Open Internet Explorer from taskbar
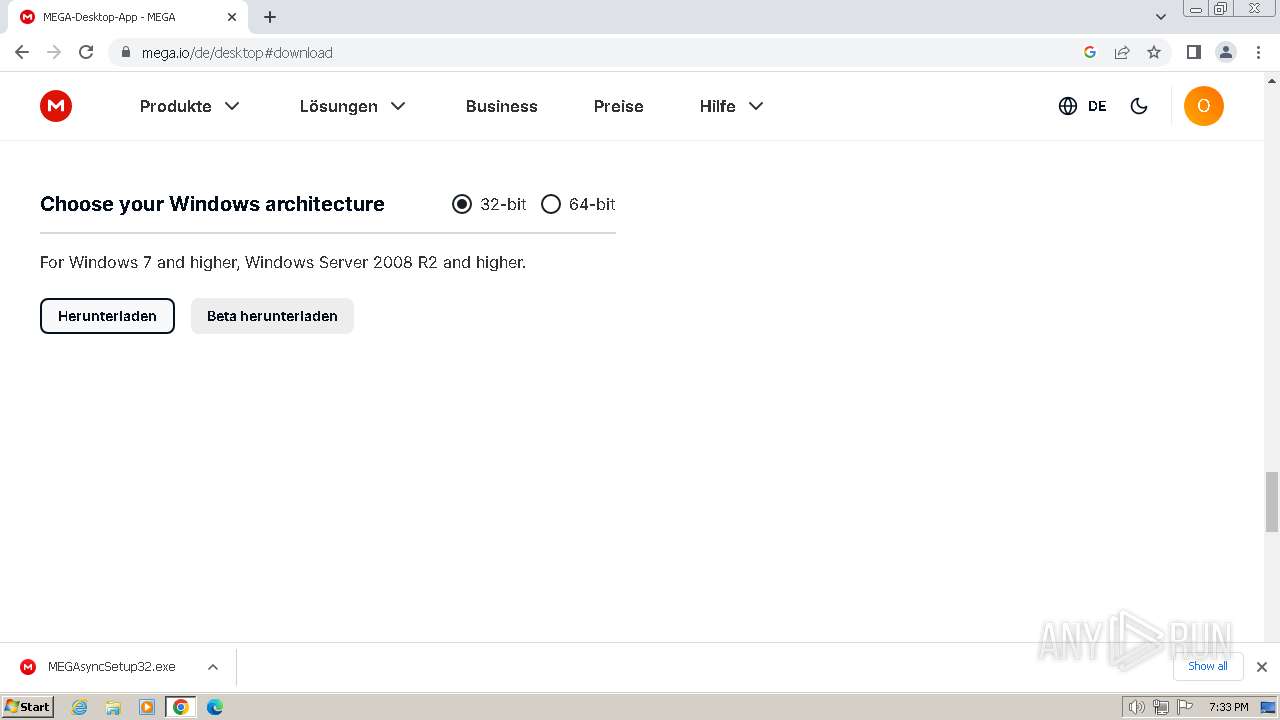The height and width of the screenshot is (720, 1280). coord(80,707)
